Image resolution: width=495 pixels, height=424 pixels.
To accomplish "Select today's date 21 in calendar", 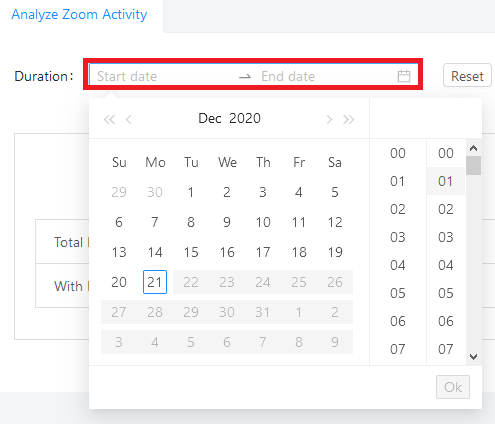I will pos(155,282).
